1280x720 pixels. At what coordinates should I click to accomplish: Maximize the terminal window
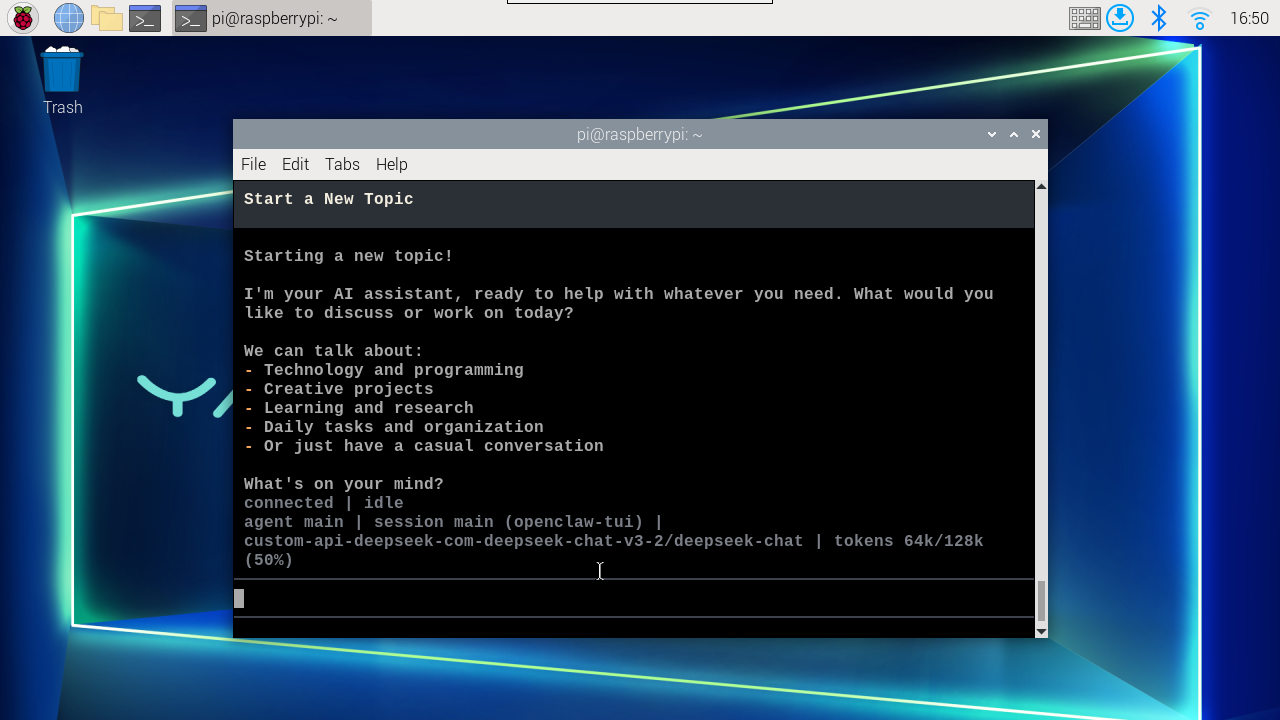click(1014, 134)
